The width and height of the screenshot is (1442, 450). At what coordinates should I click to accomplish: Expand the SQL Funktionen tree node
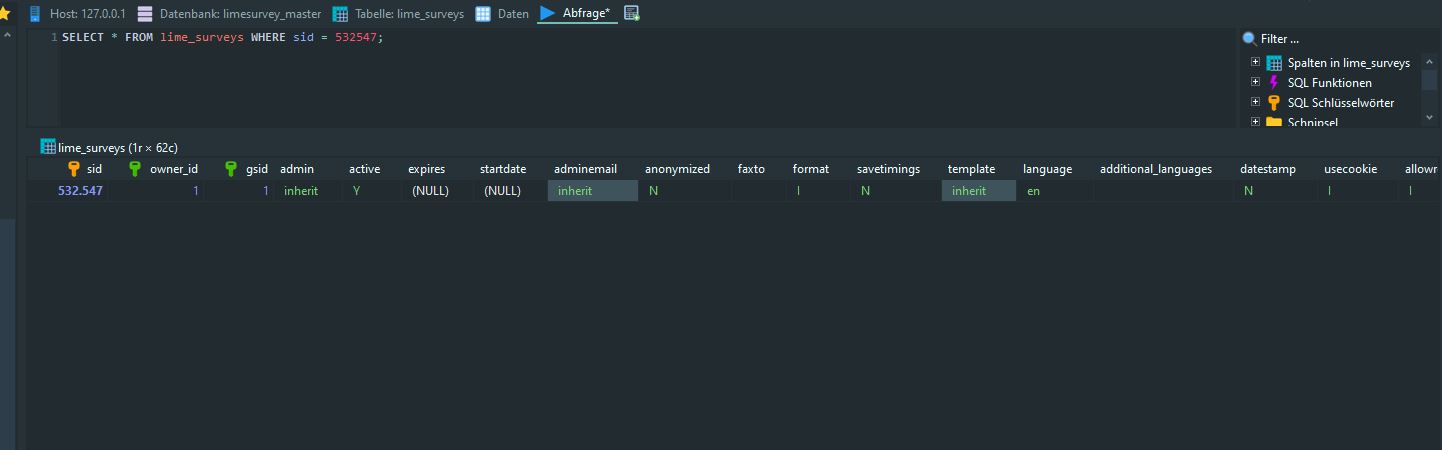click(x=1255, y=83)
